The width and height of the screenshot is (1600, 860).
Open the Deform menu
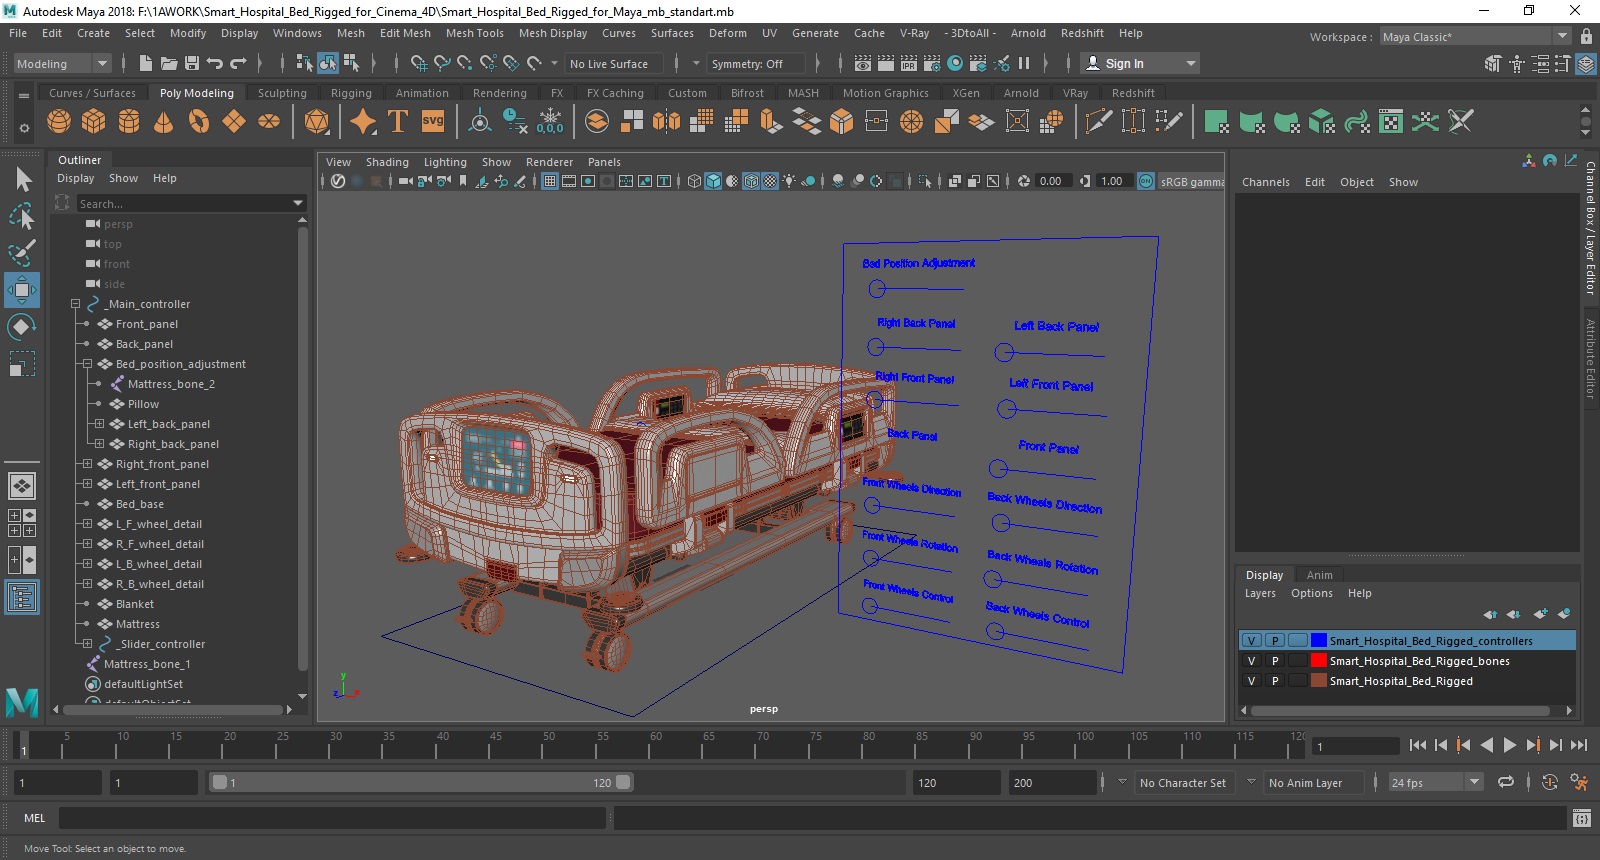coord(727,33)
